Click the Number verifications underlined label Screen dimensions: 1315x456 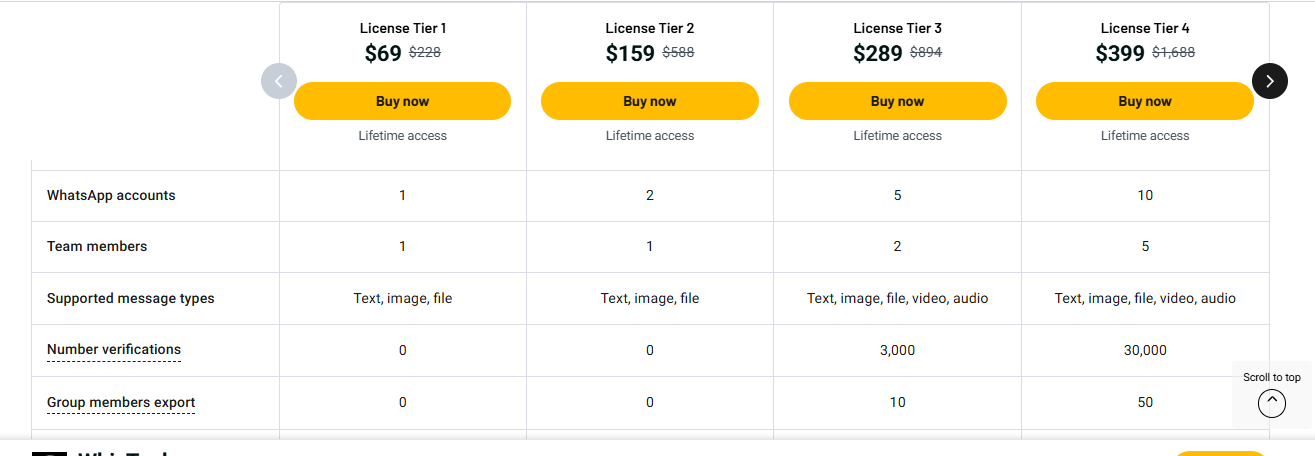click(114, 350)
